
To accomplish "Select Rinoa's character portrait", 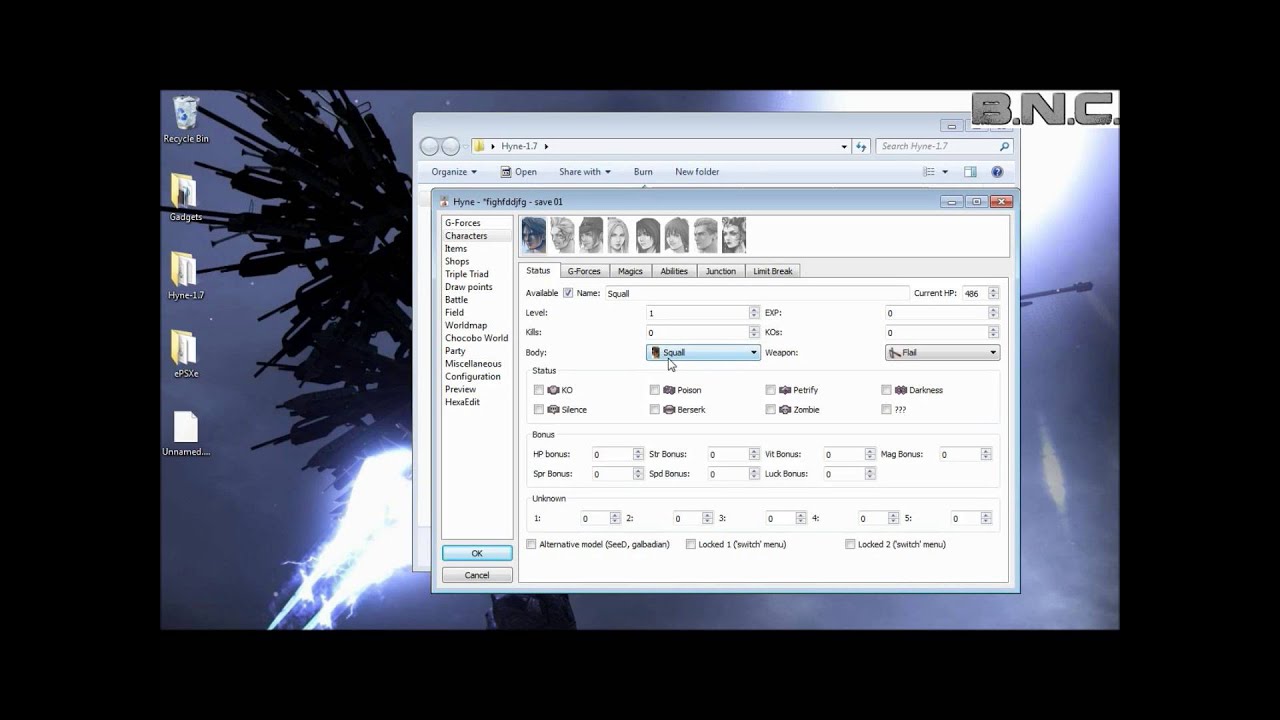I will [648, 236].
